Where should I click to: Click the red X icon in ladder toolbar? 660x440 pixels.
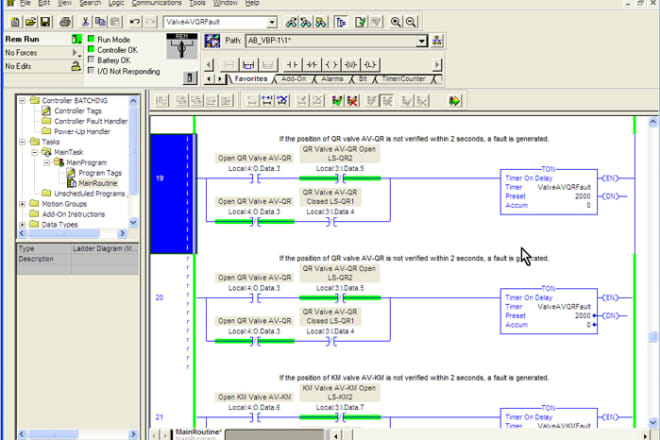click(x=352, y=101)
